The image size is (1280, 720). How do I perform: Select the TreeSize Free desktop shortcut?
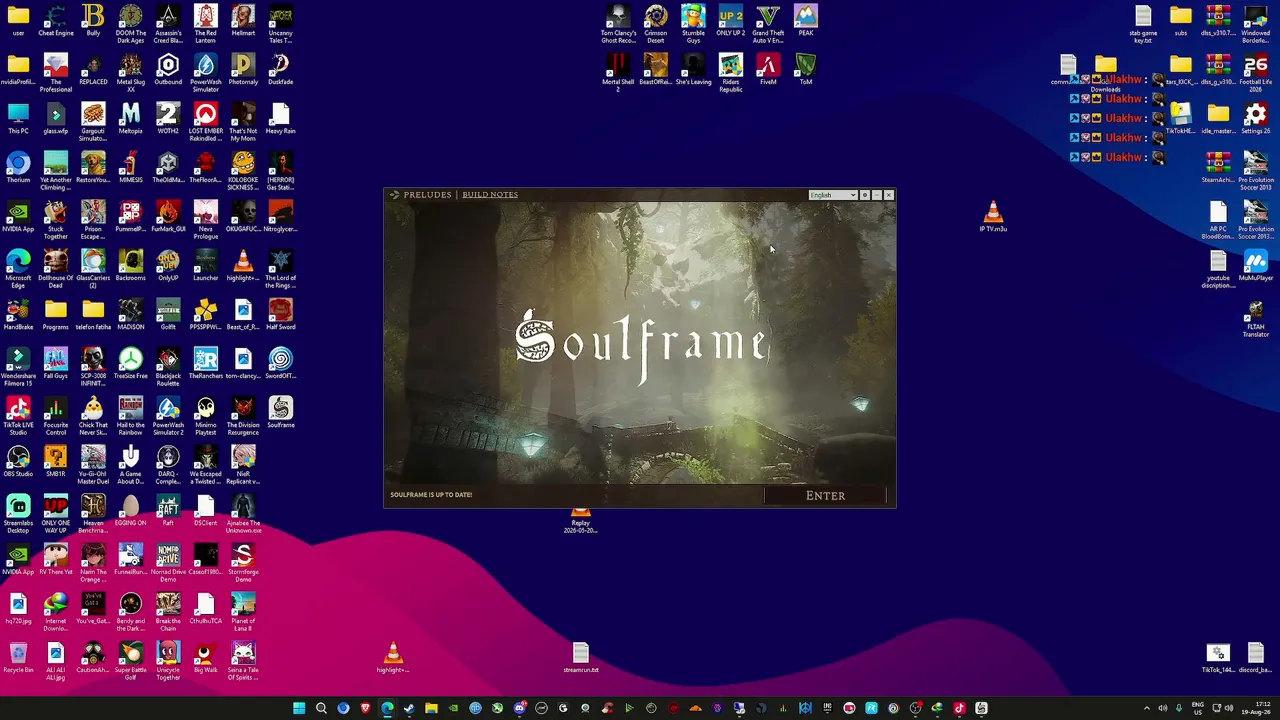tap(131, 364)
